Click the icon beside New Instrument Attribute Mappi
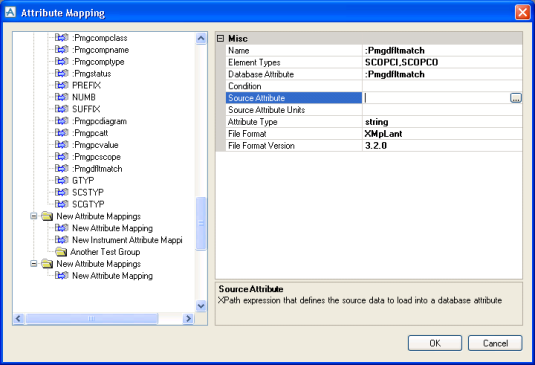Image resolution: width=535 pixels, height=365 pixels. pos(61,240)
